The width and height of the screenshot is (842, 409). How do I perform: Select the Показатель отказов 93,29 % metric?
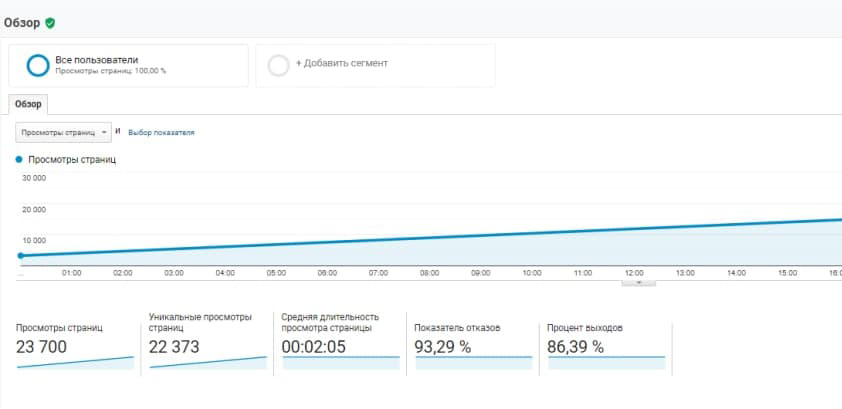[x=473, y=344]
